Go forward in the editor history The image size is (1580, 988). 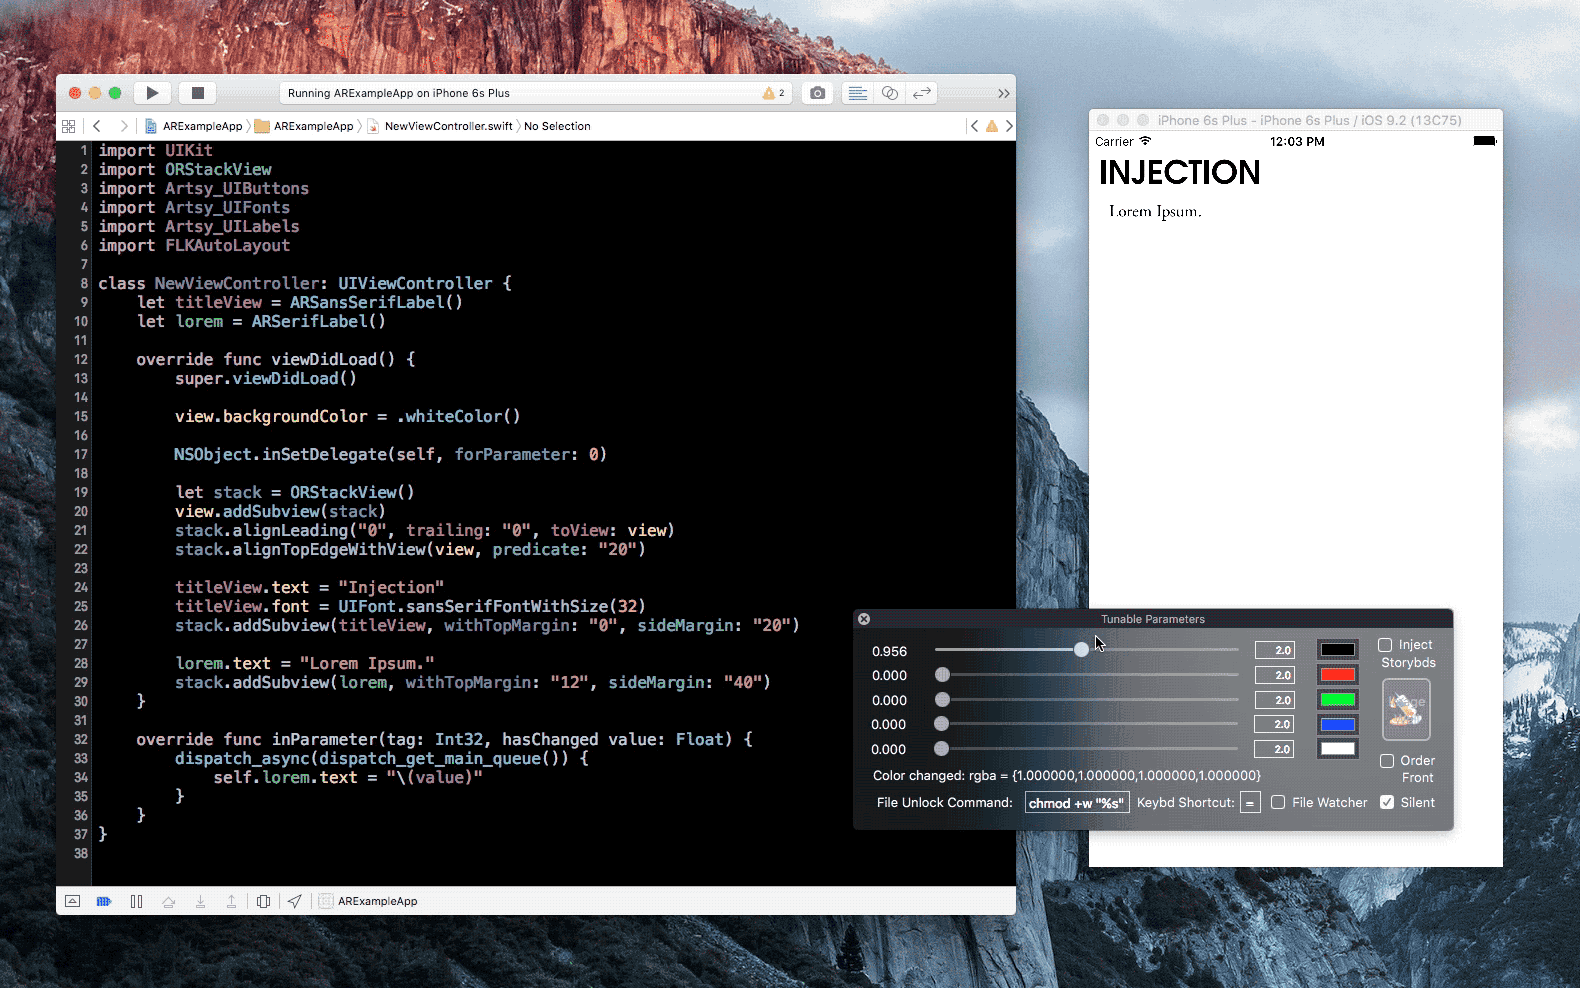point(124,126)
